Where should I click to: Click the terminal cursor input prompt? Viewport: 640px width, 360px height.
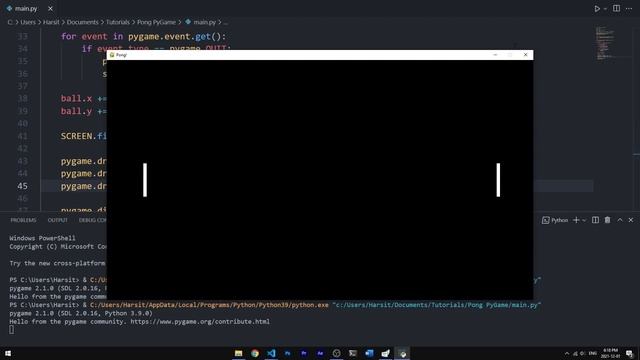11,330
